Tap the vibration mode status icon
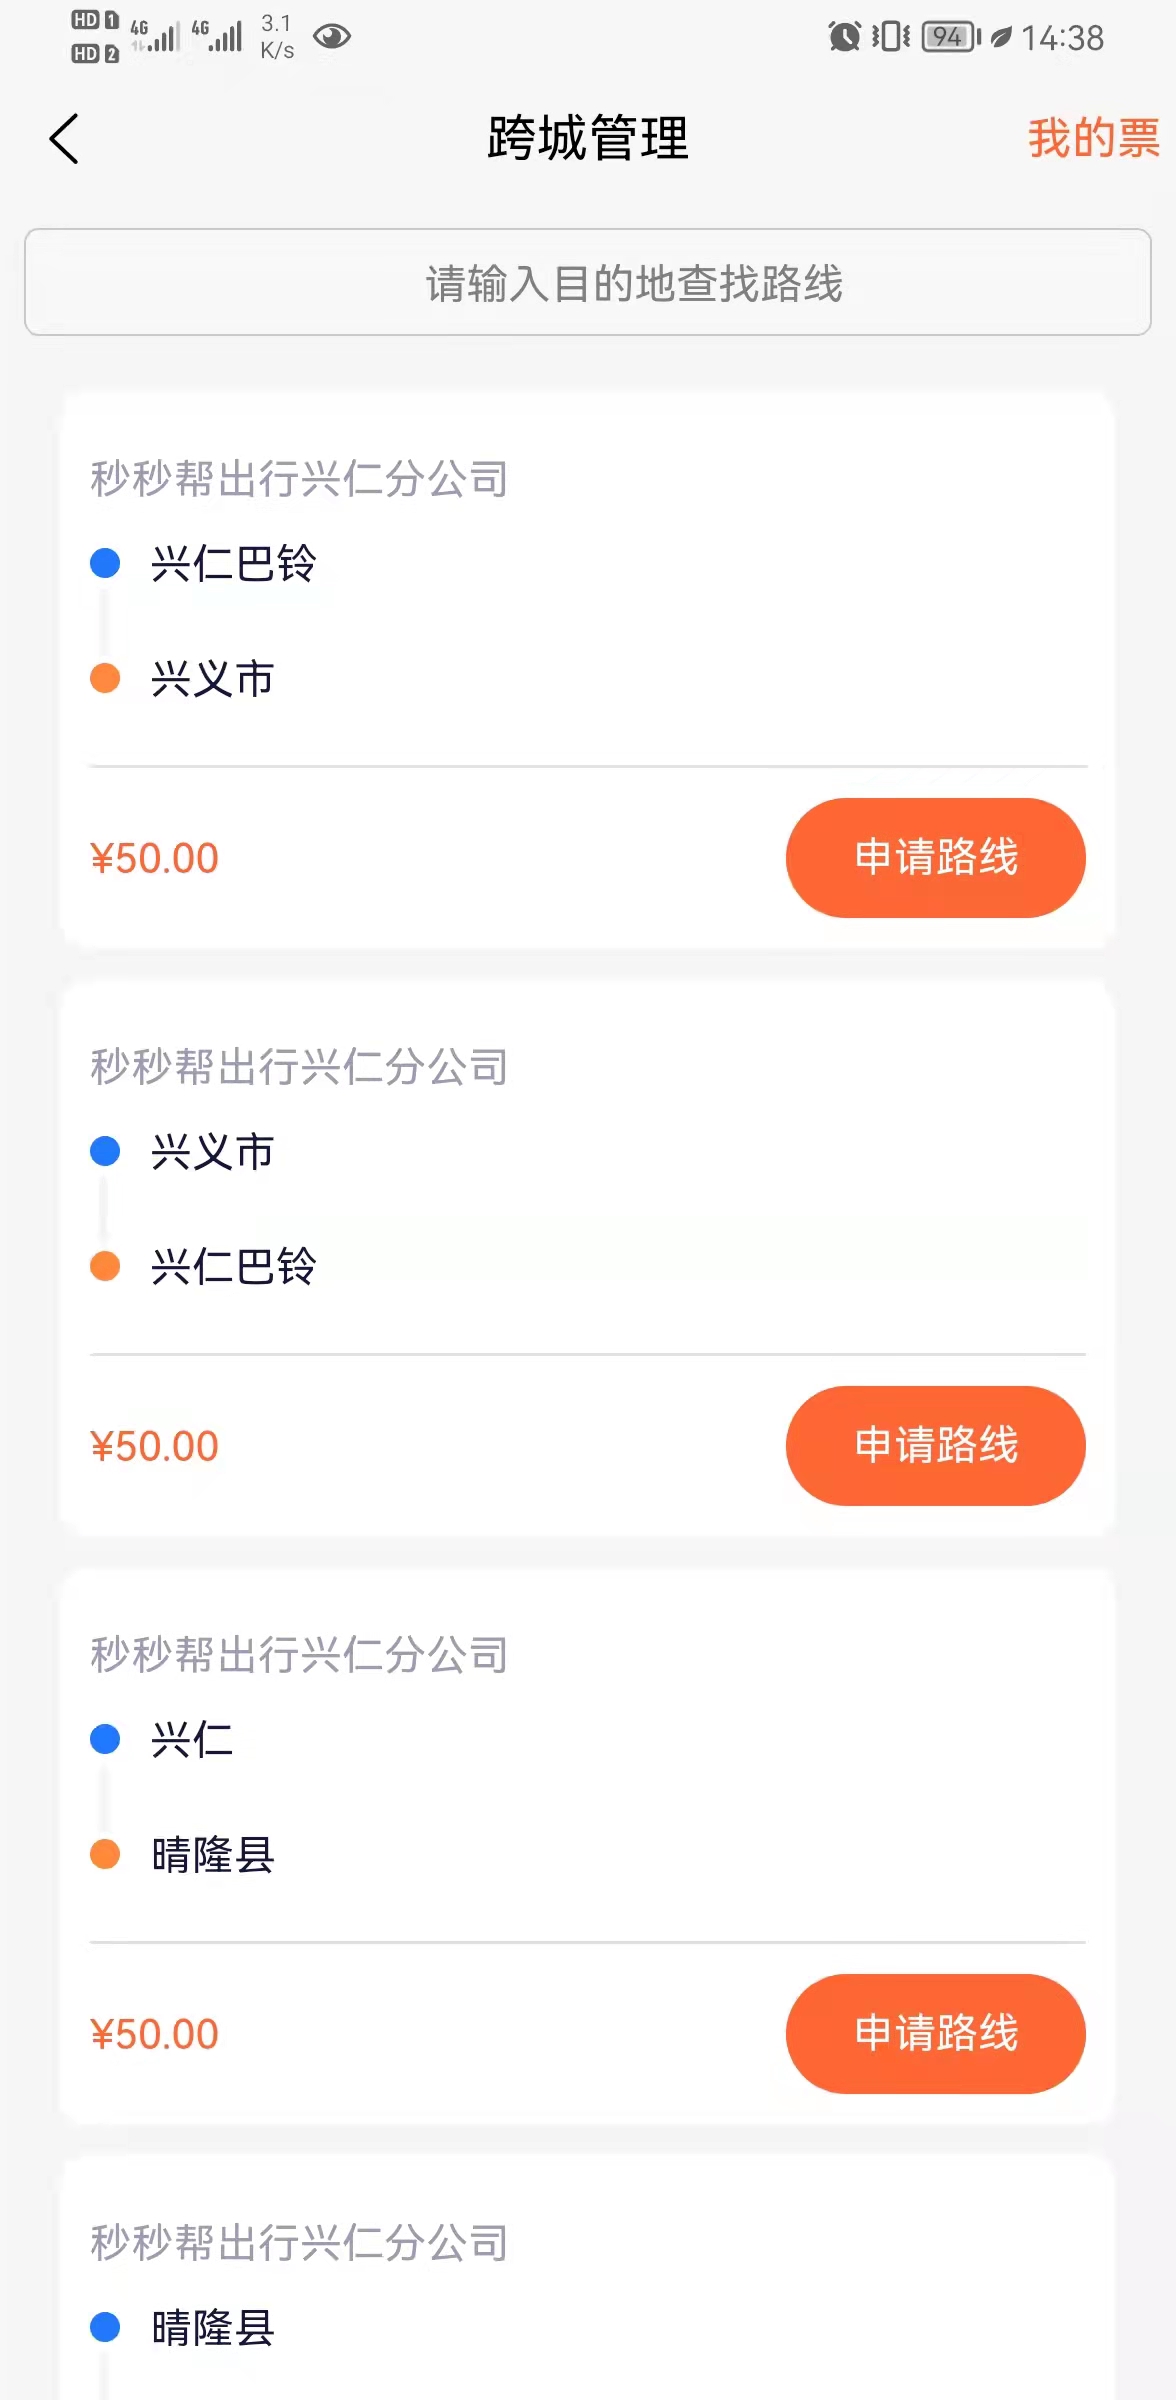Viewport: 1176px width, 2400px height. point(890,37)
